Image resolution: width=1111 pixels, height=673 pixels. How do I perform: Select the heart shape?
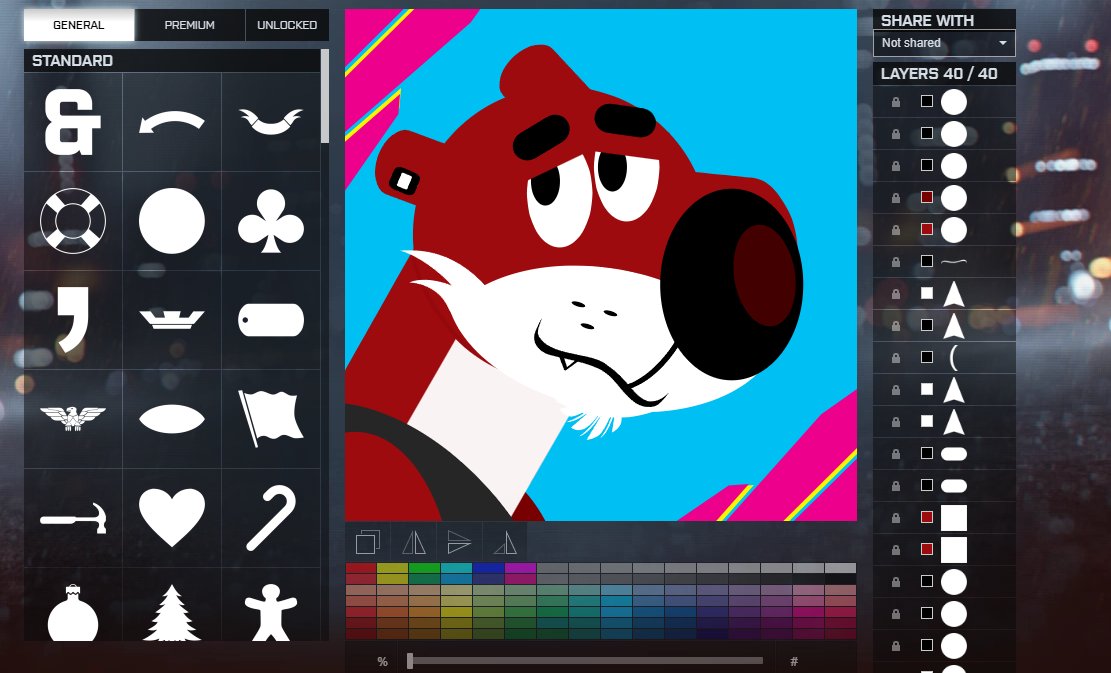click(x=171, y=517)
